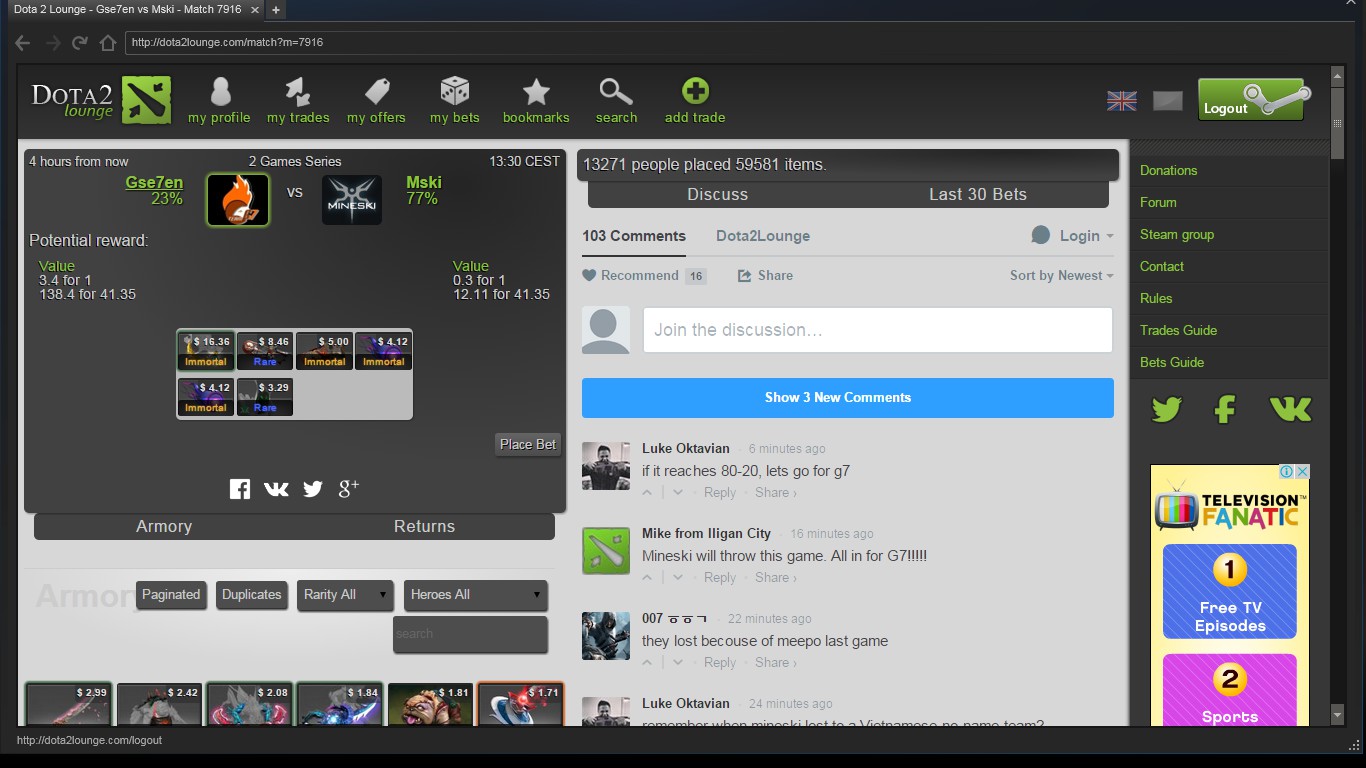
Task: Open the Rarity All dropdown
Action: 346,594
